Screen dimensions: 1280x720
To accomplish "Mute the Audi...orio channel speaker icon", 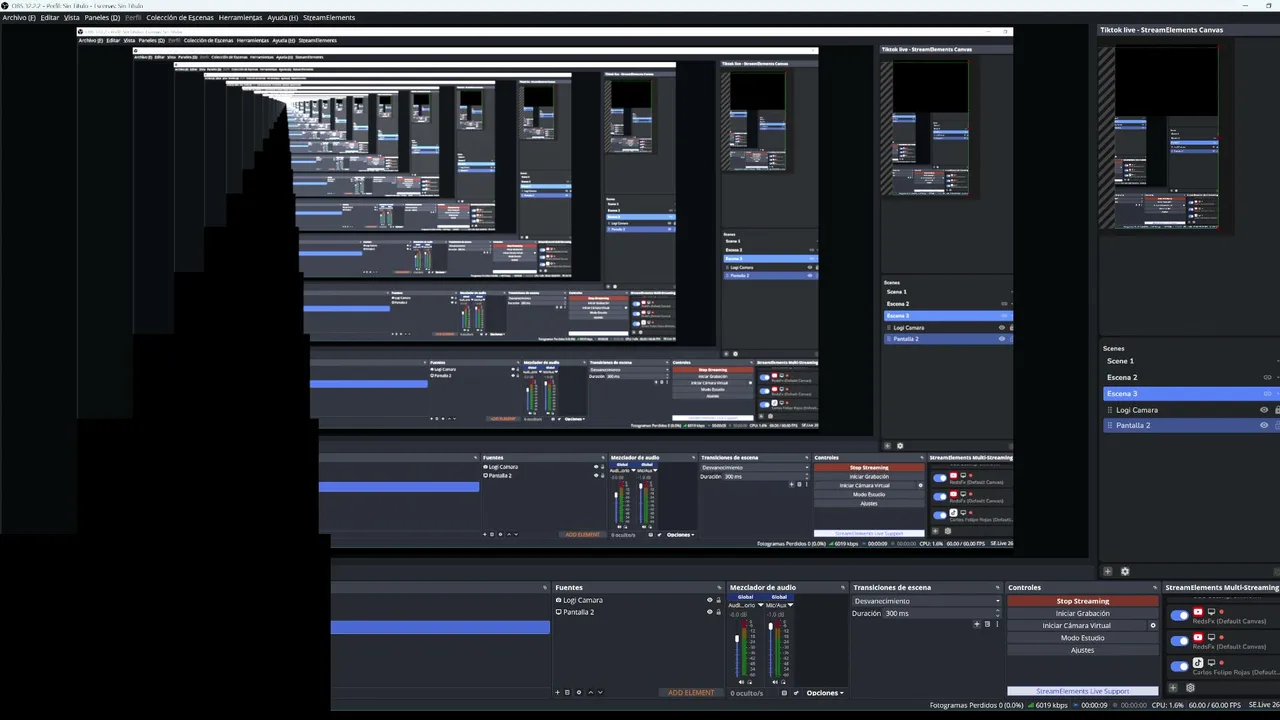I will click(x=741, y=682).
